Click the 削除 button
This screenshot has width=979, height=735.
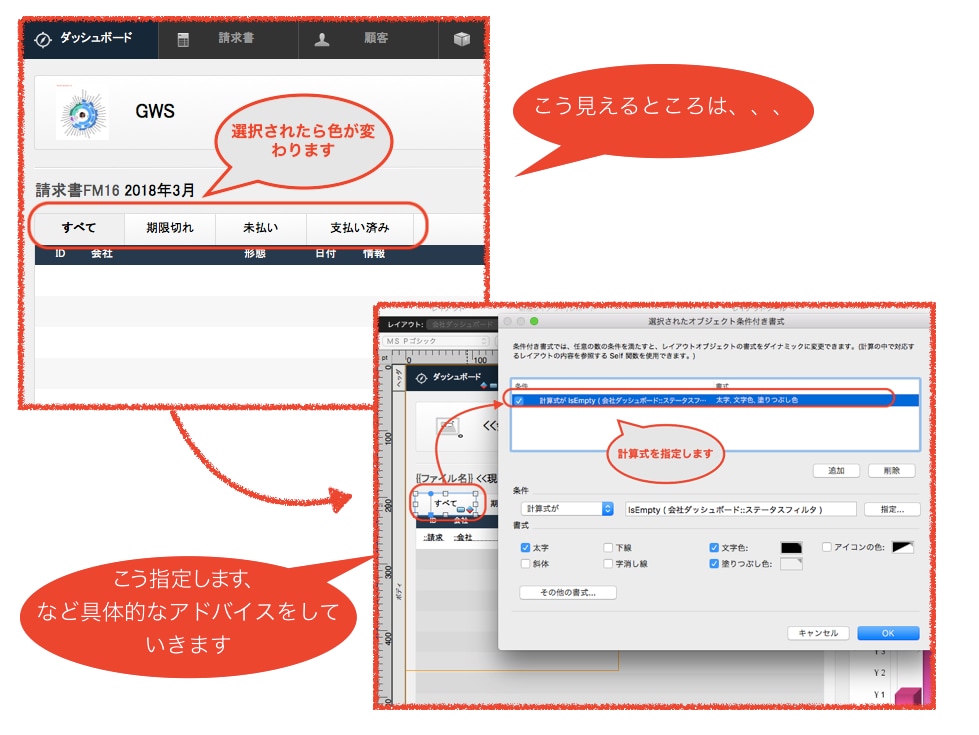pyautogui.click(x=892, y=471)
